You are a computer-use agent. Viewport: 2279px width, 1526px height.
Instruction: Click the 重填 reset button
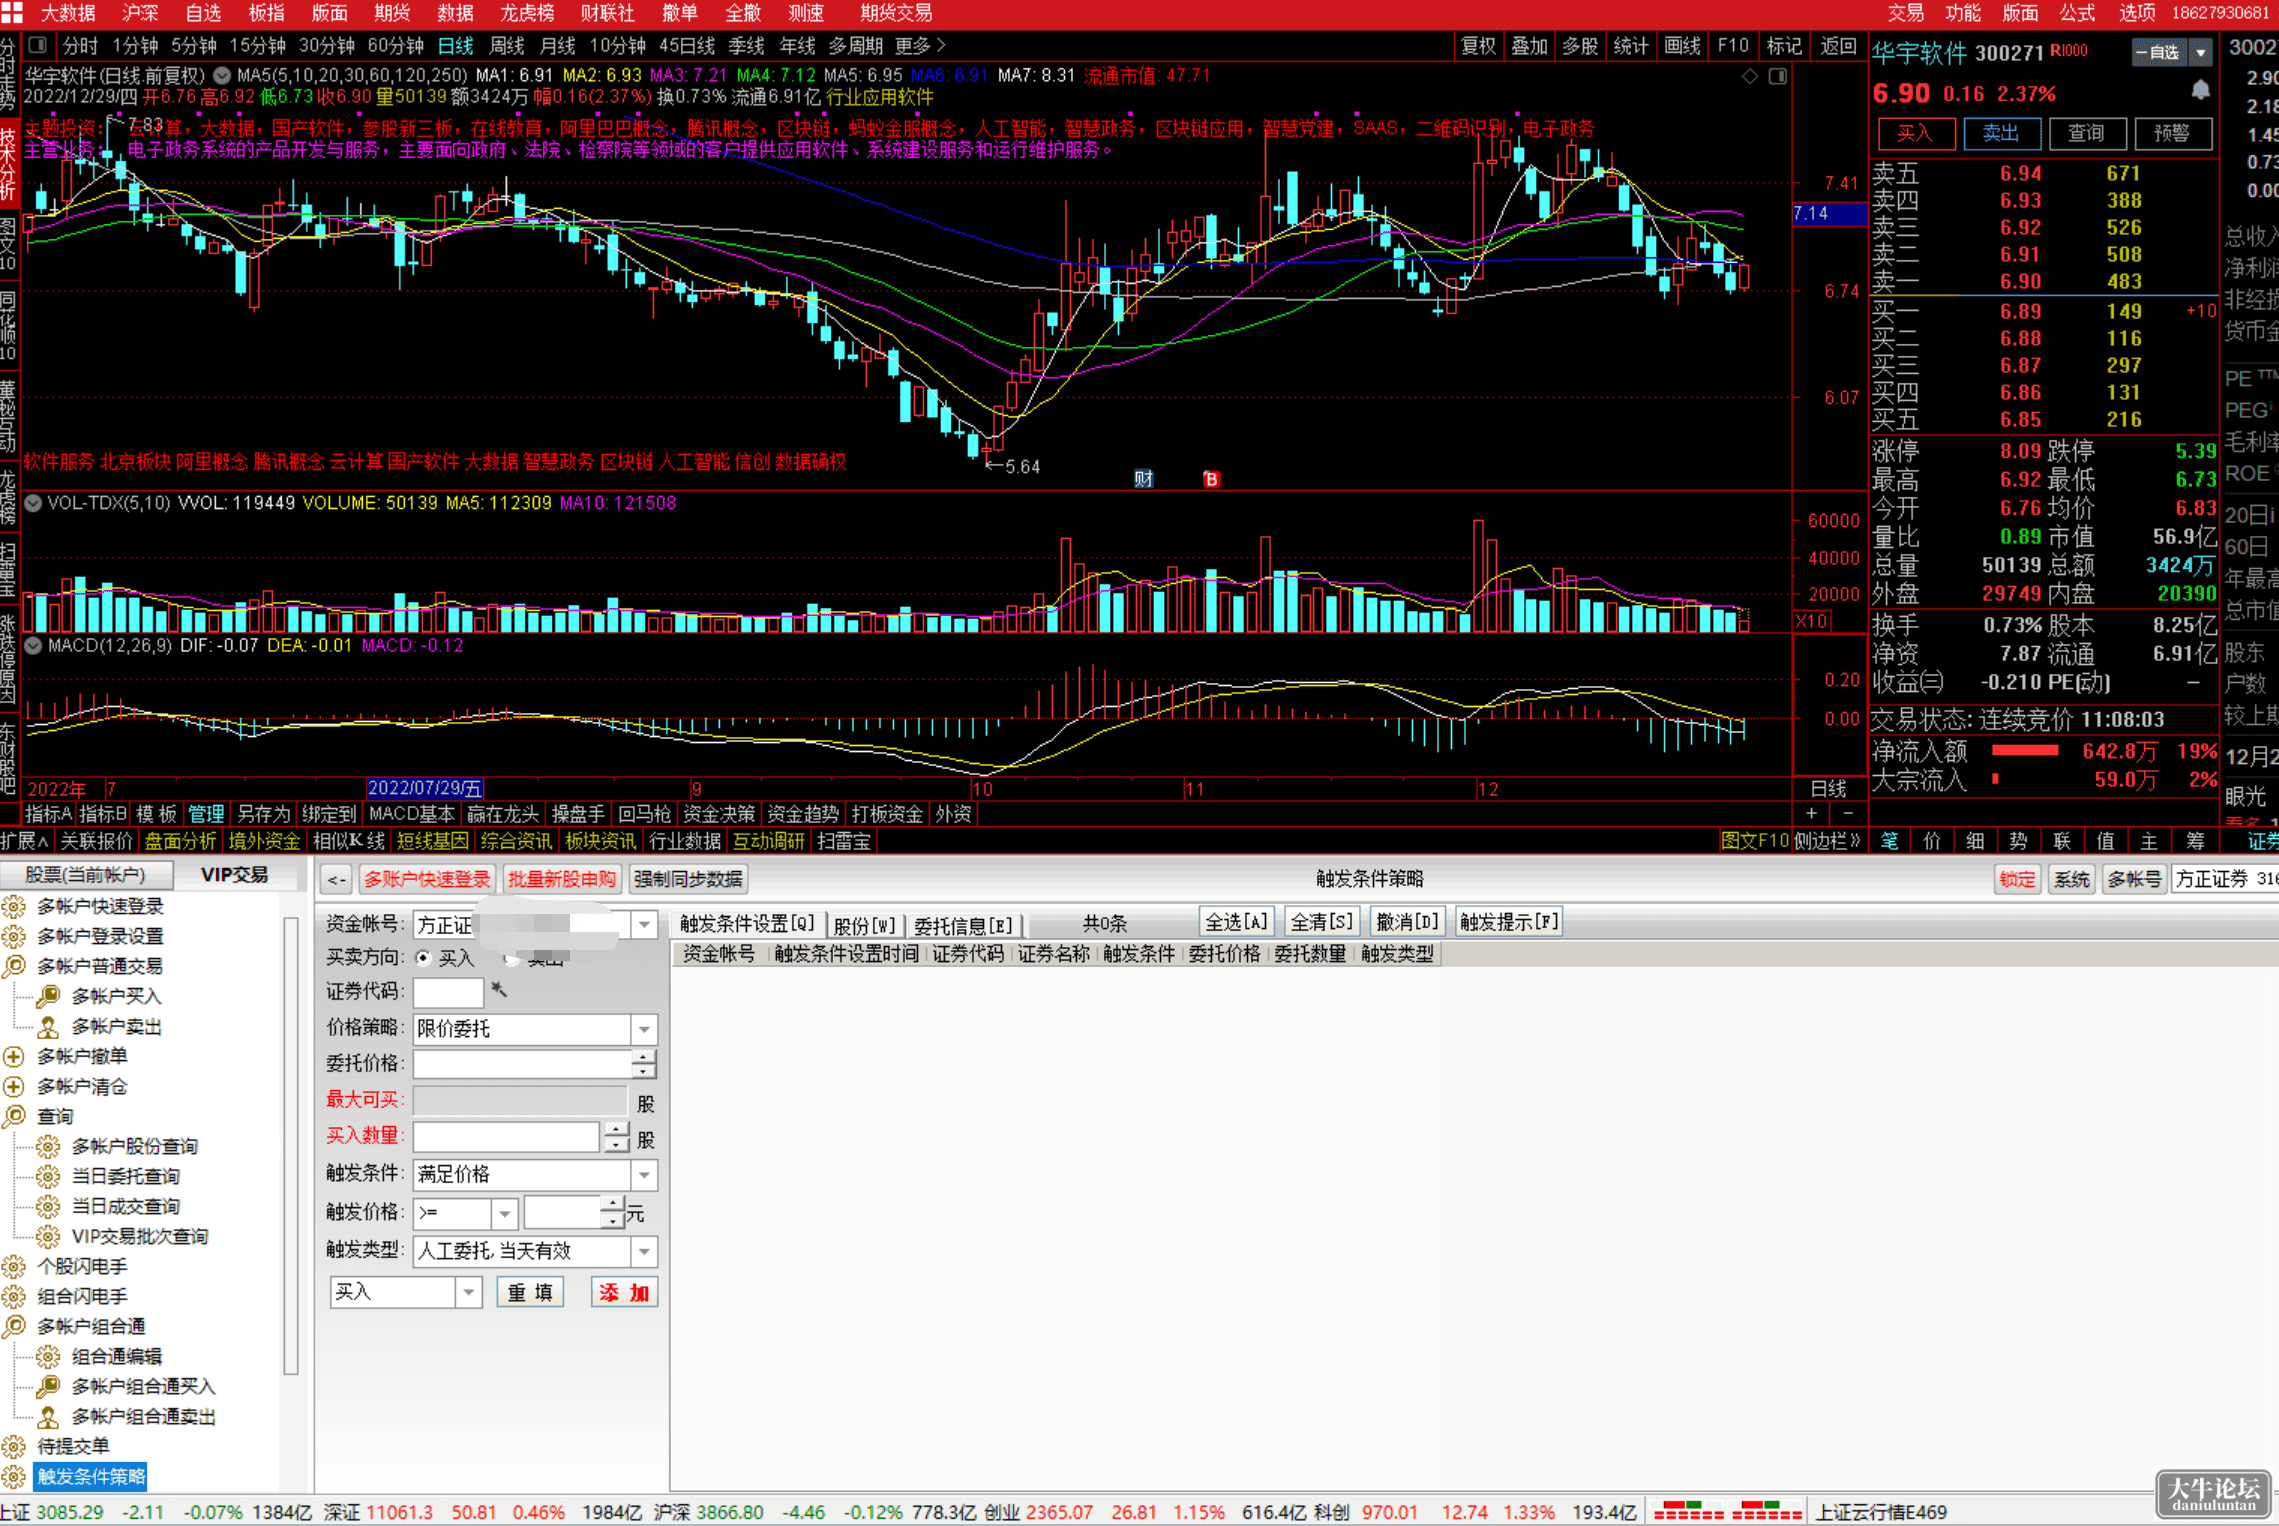530,1293
